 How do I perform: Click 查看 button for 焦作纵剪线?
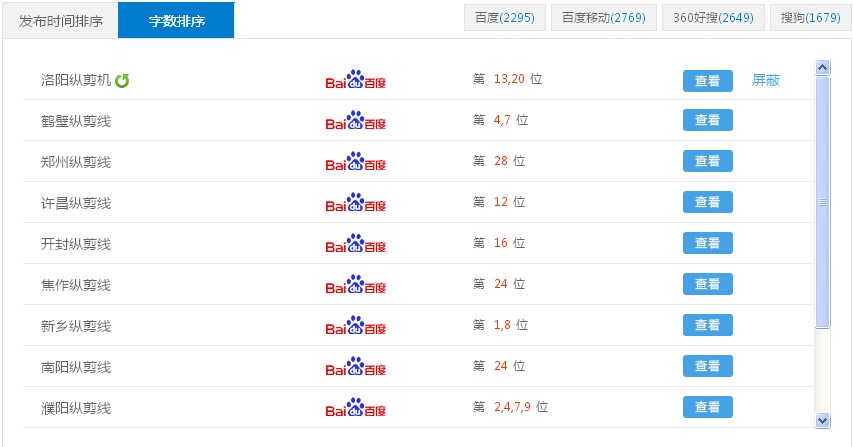tap(708, 284)
